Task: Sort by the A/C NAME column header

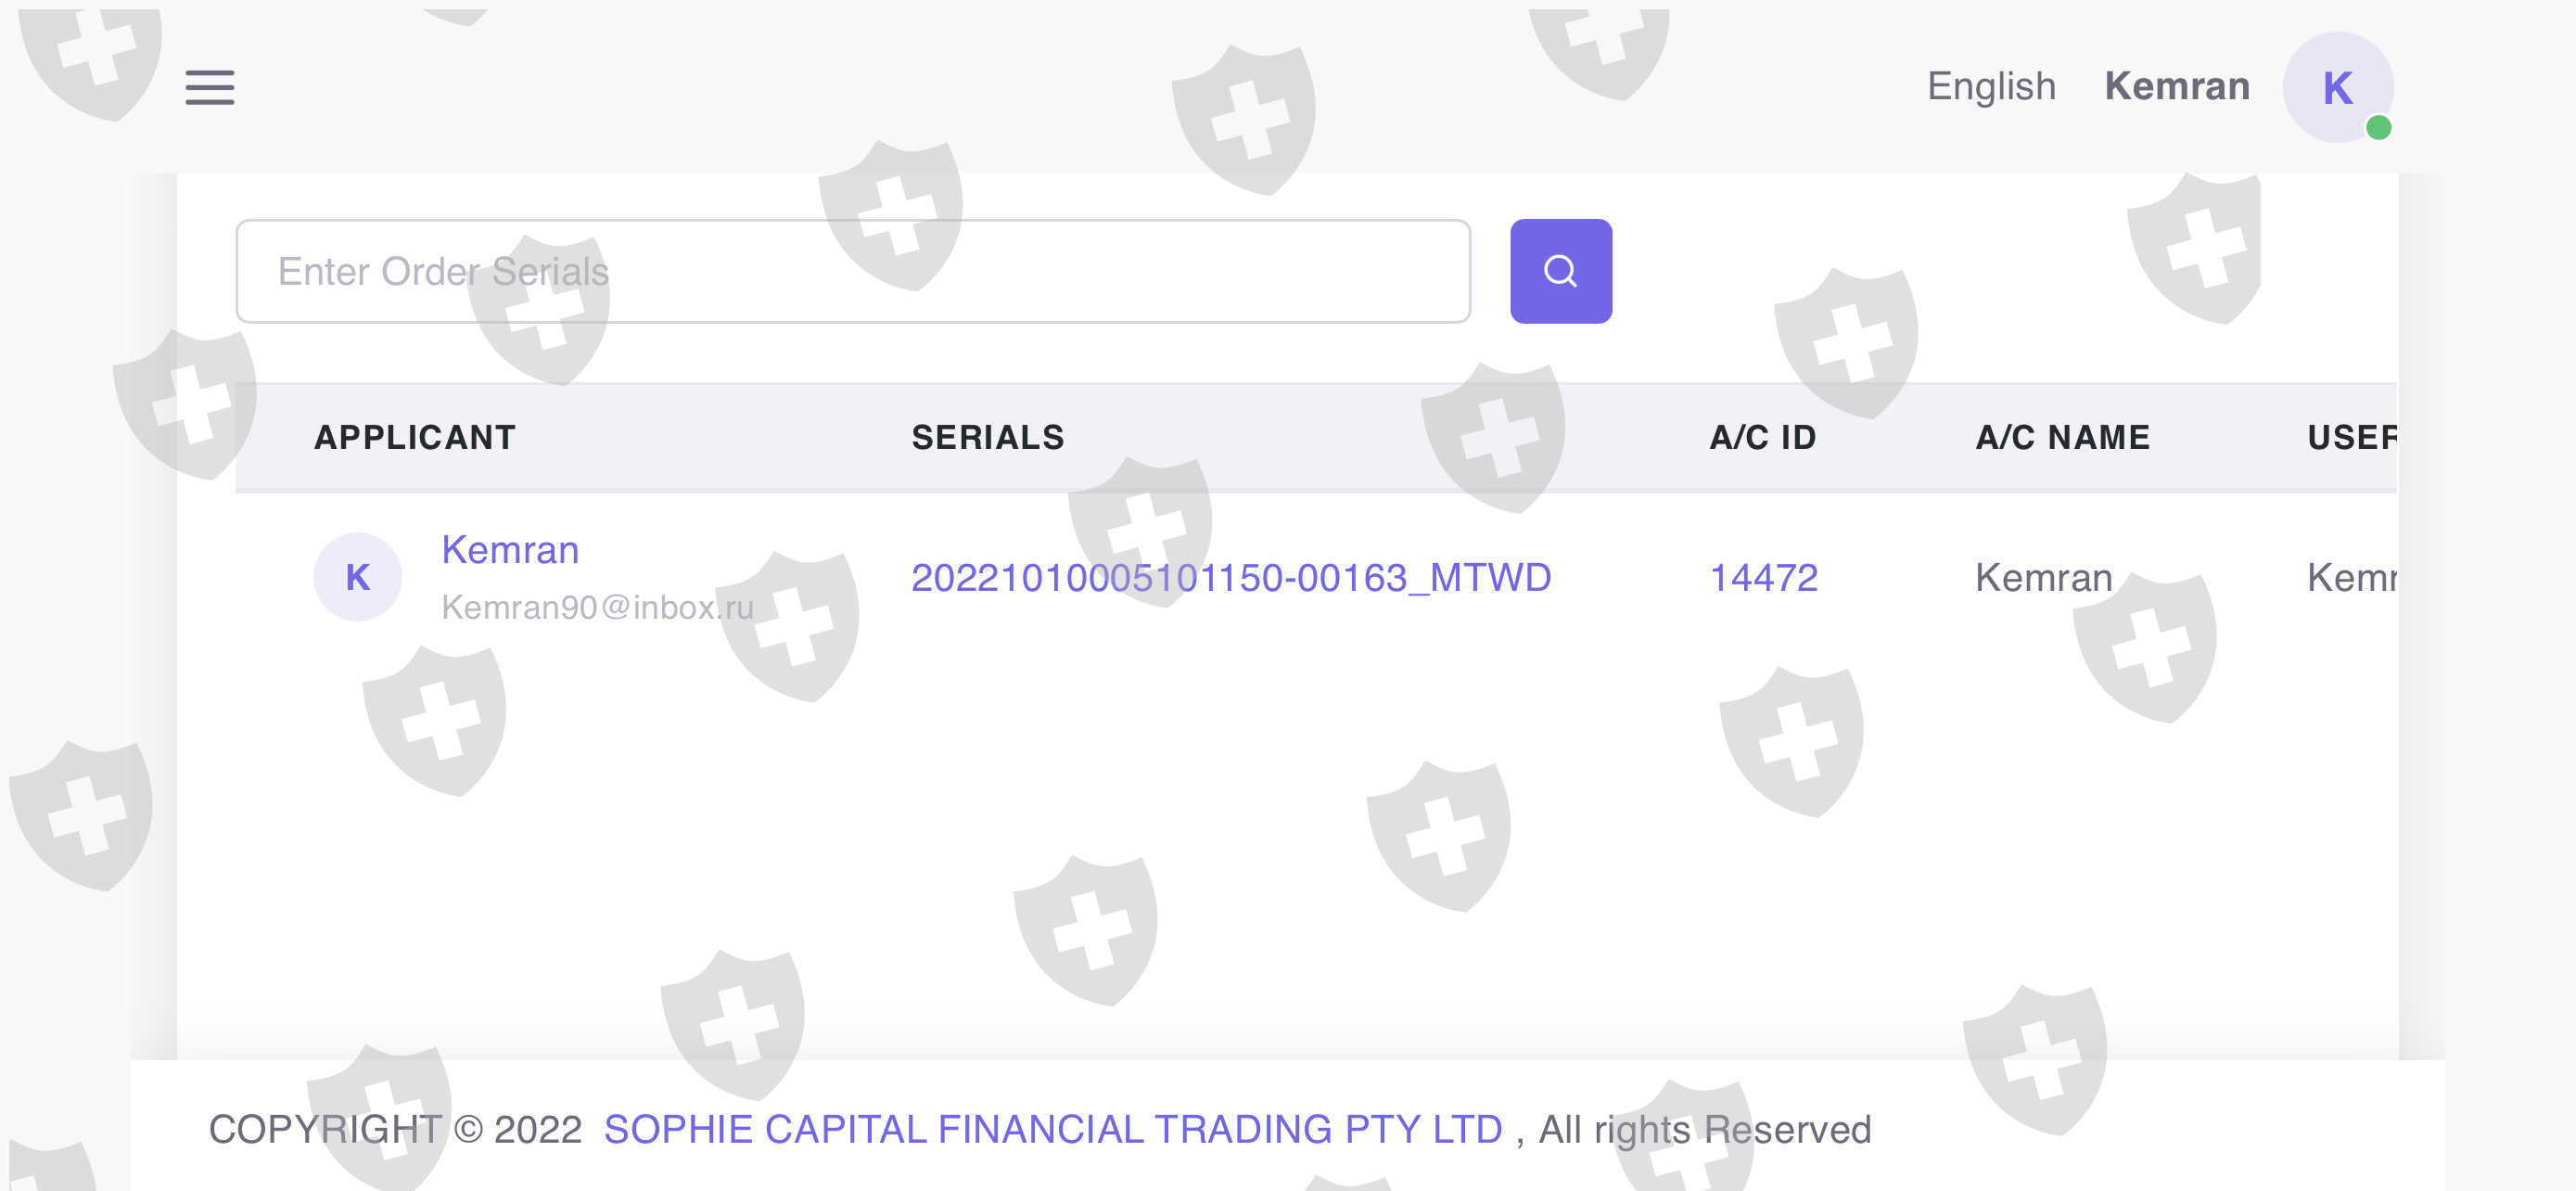Action: click(x=2062, y=437)
